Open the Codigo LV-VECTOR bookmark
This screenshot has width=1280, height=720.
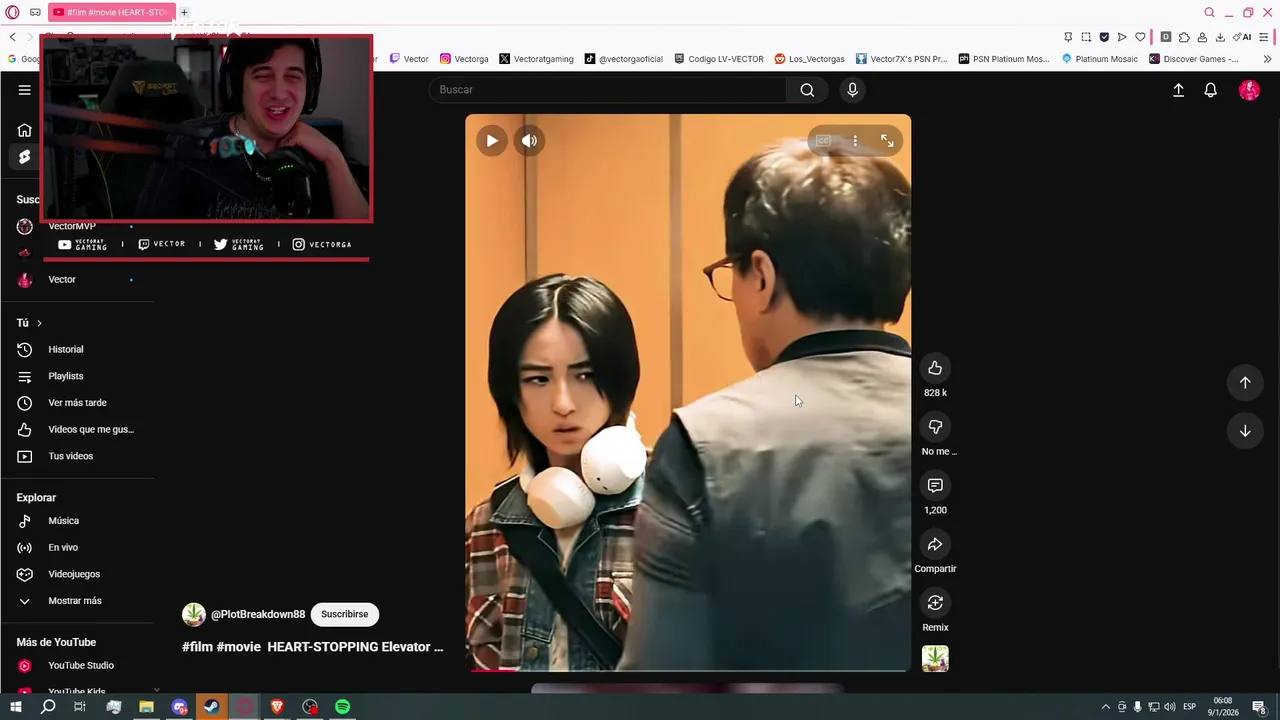pos(719,59)
